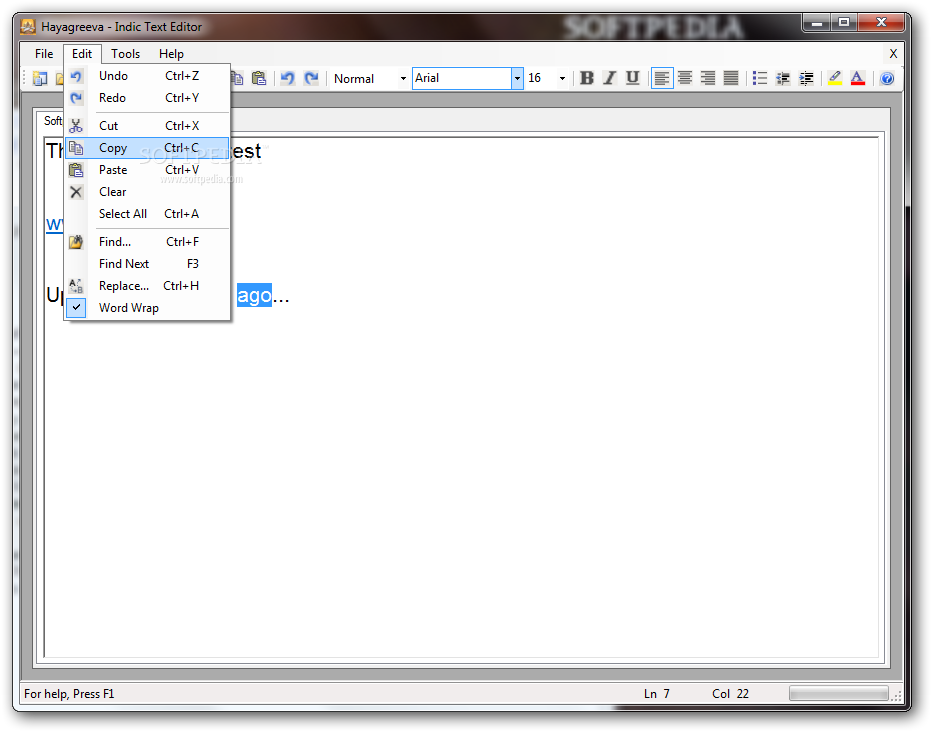Minimize the Hayagreeva window
The image size is (932, 732).
(817, 23)
